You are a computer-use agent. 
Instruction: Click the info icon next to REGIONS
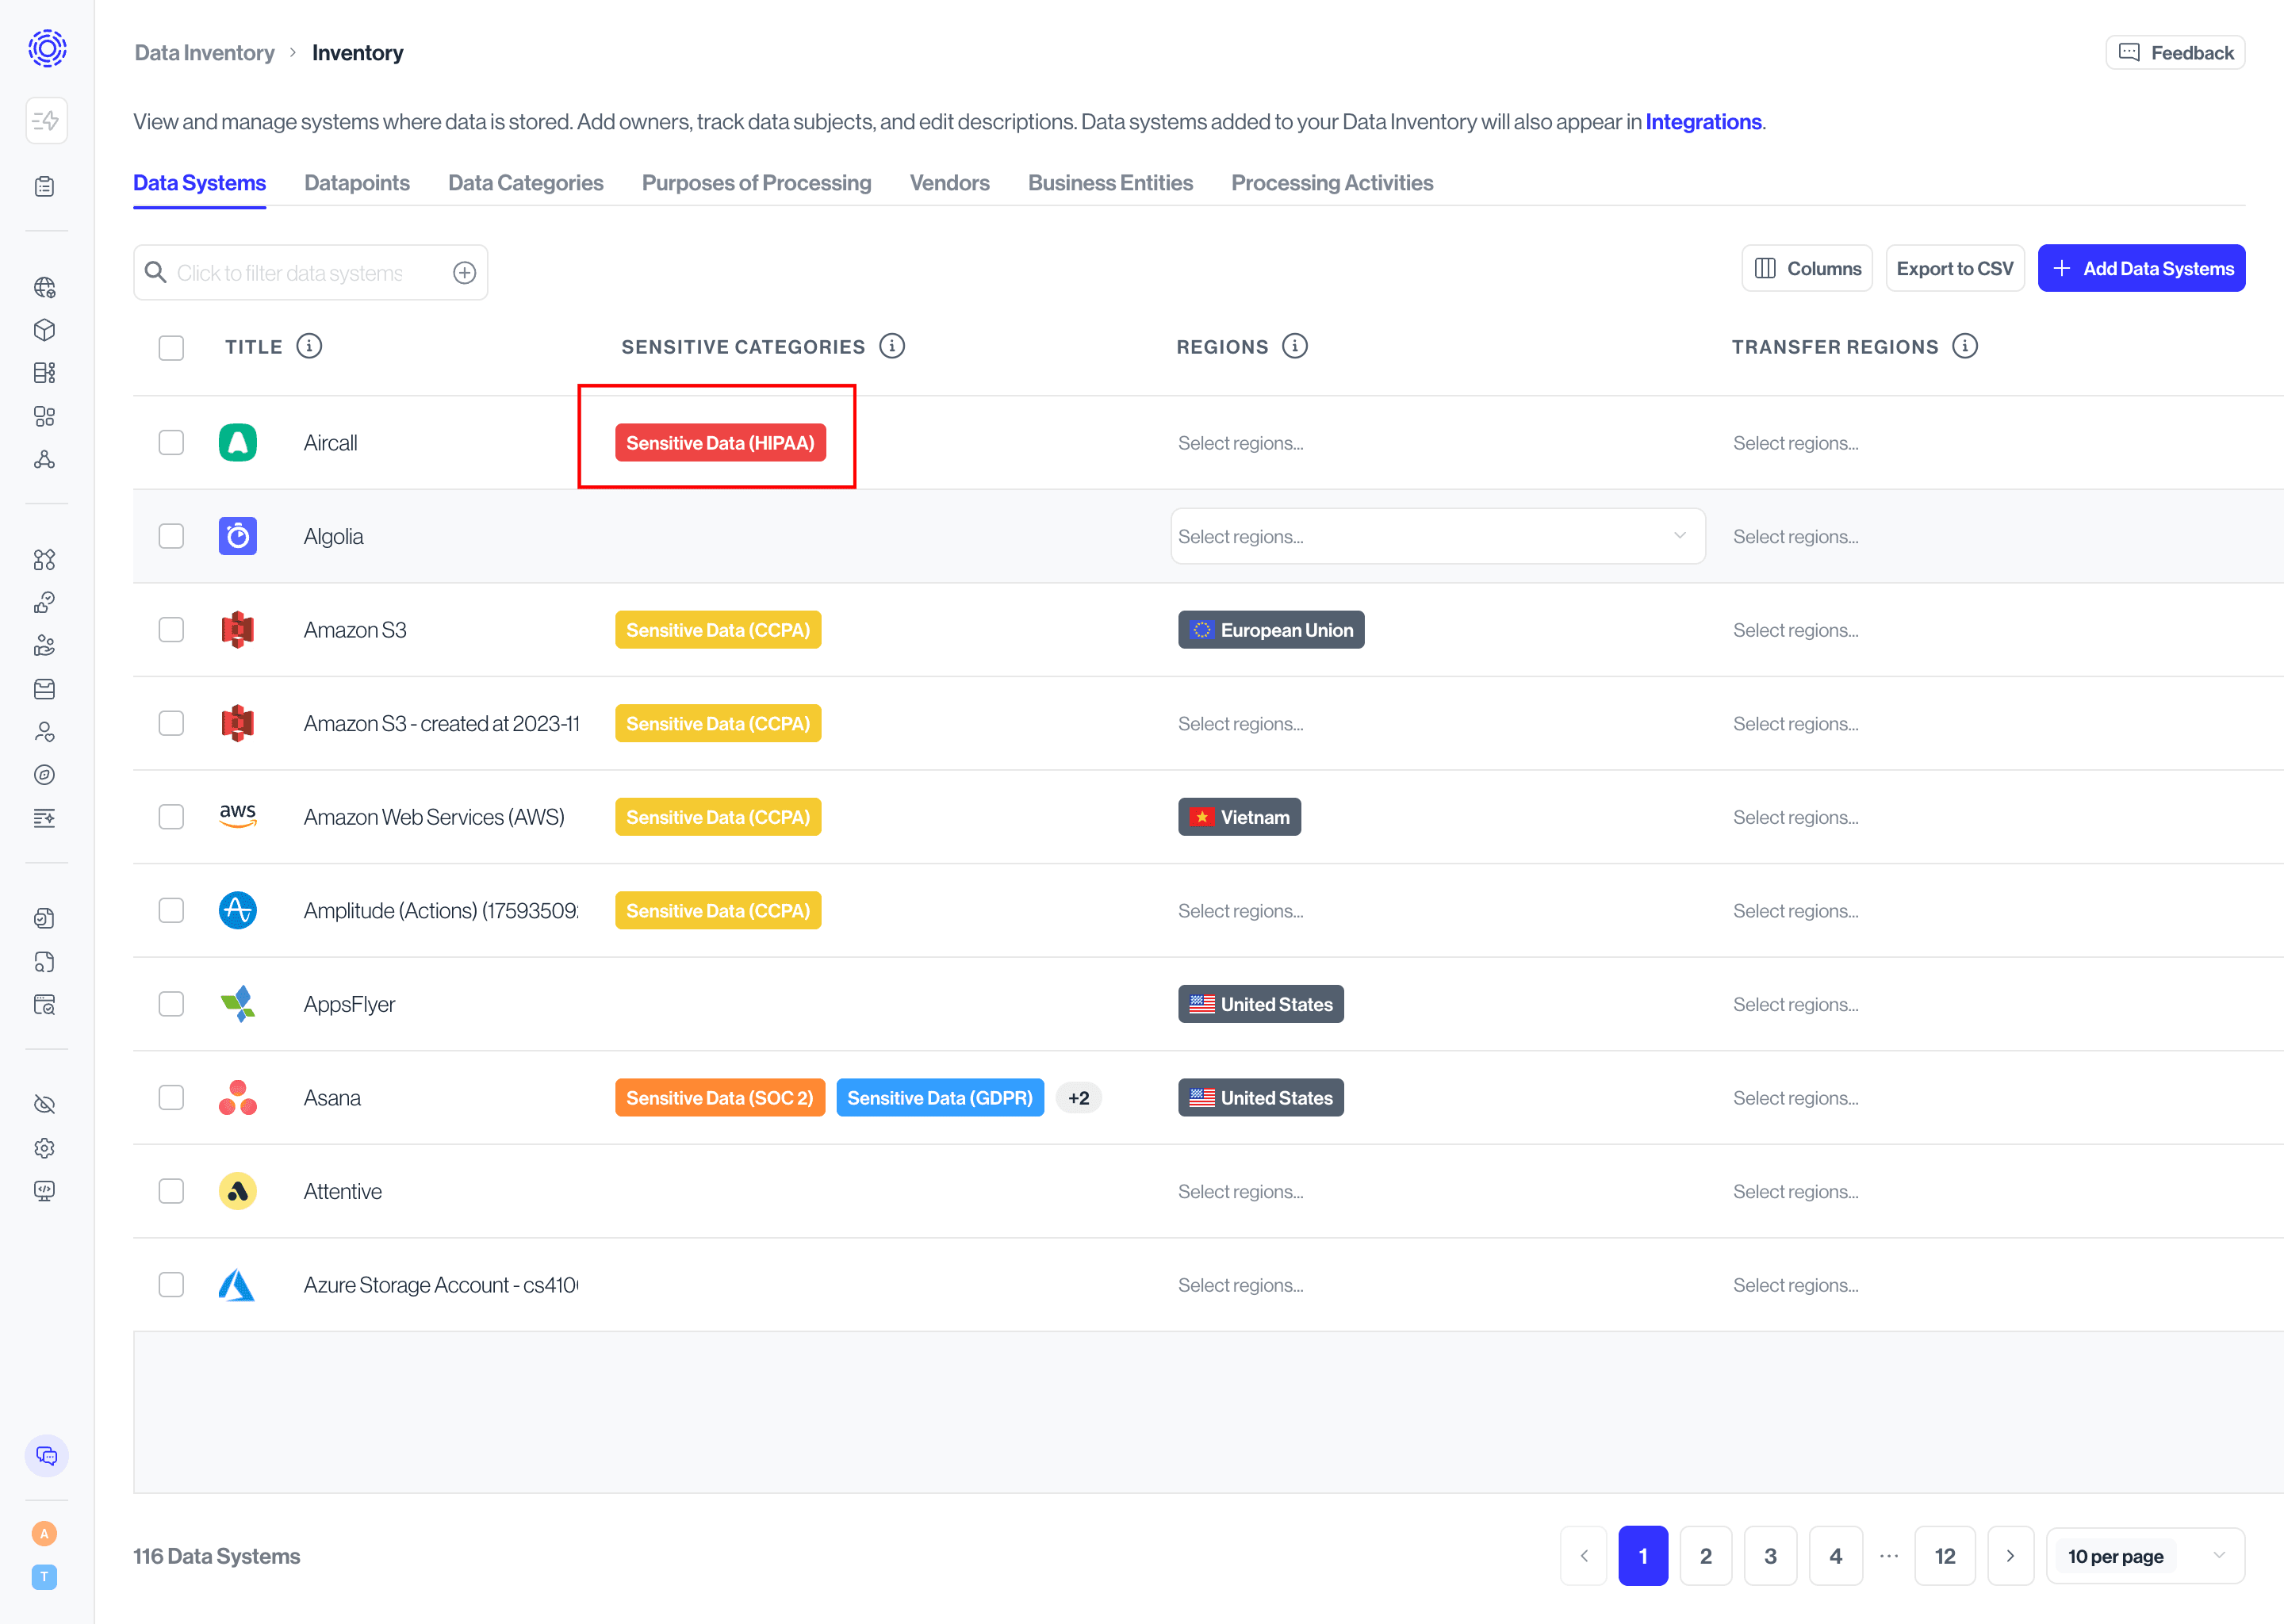(x=1295, y=346)
